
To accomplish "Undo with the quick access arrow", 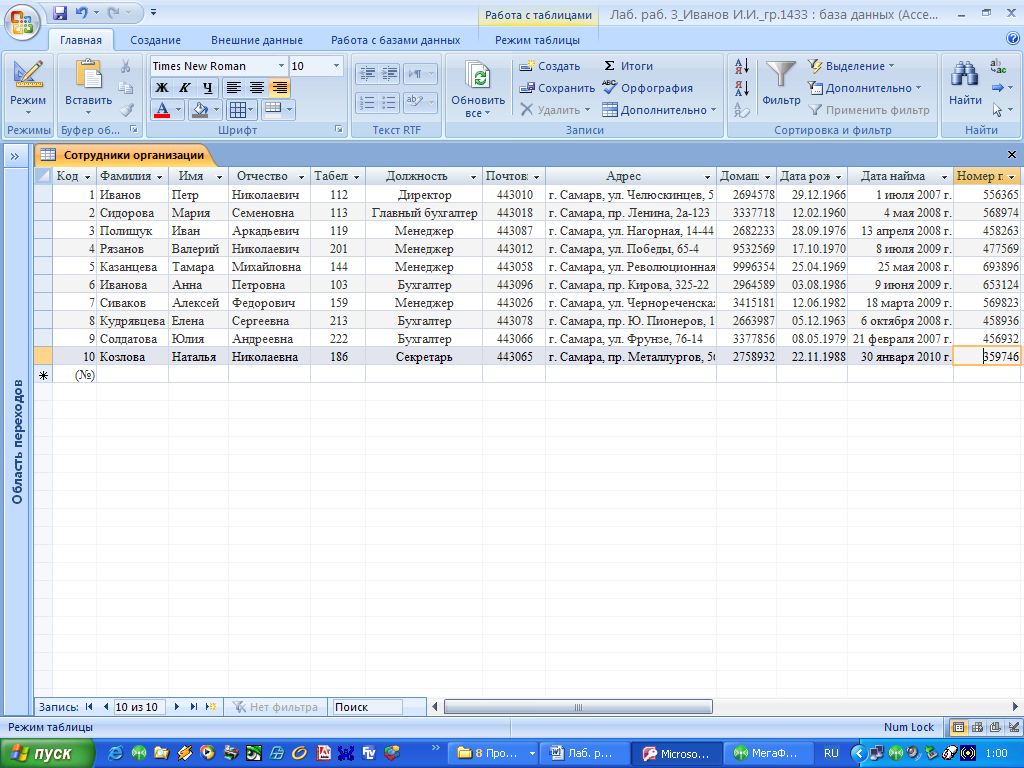I will pyautogui.click(x=82, y=12).
